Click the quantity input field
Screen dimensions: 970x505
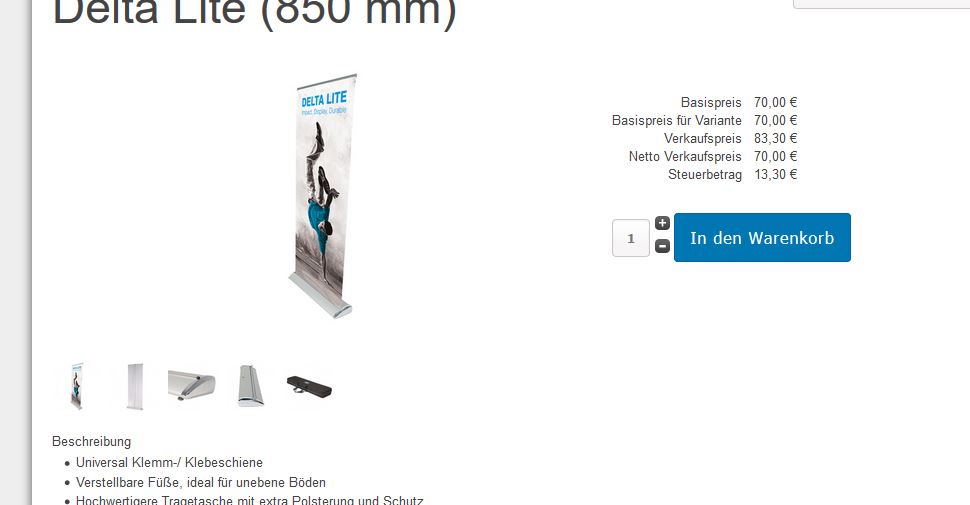point(631,238)
